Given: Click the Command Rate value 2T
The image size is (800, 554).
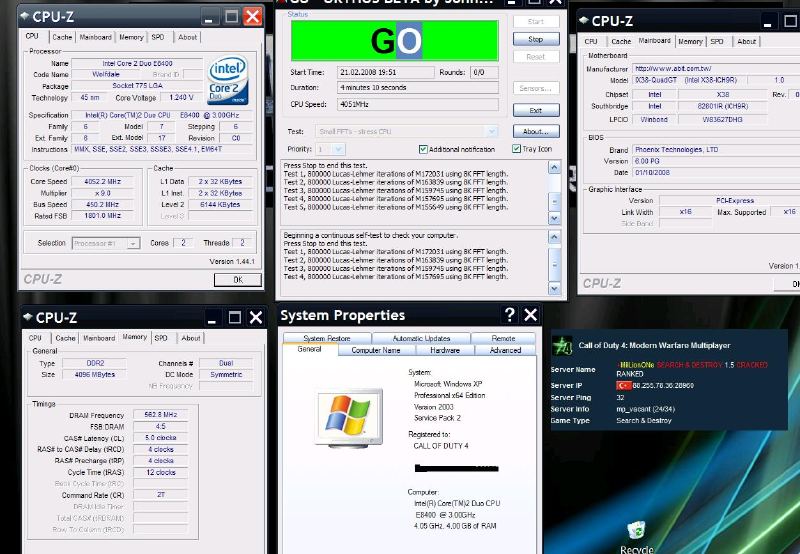Looking at the screenshot, I should tap(161, 494).
